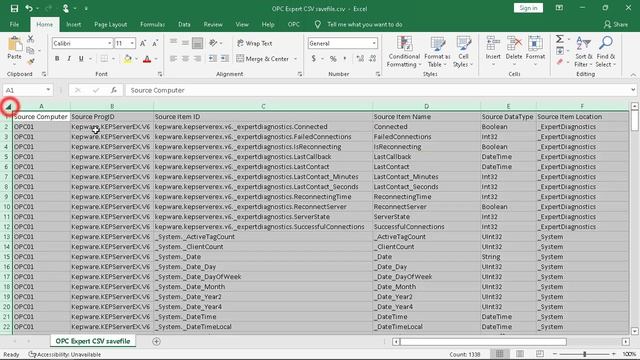Screen dimensions: 640x360
Task: Click the Sign in button
Action: [528, 8]
